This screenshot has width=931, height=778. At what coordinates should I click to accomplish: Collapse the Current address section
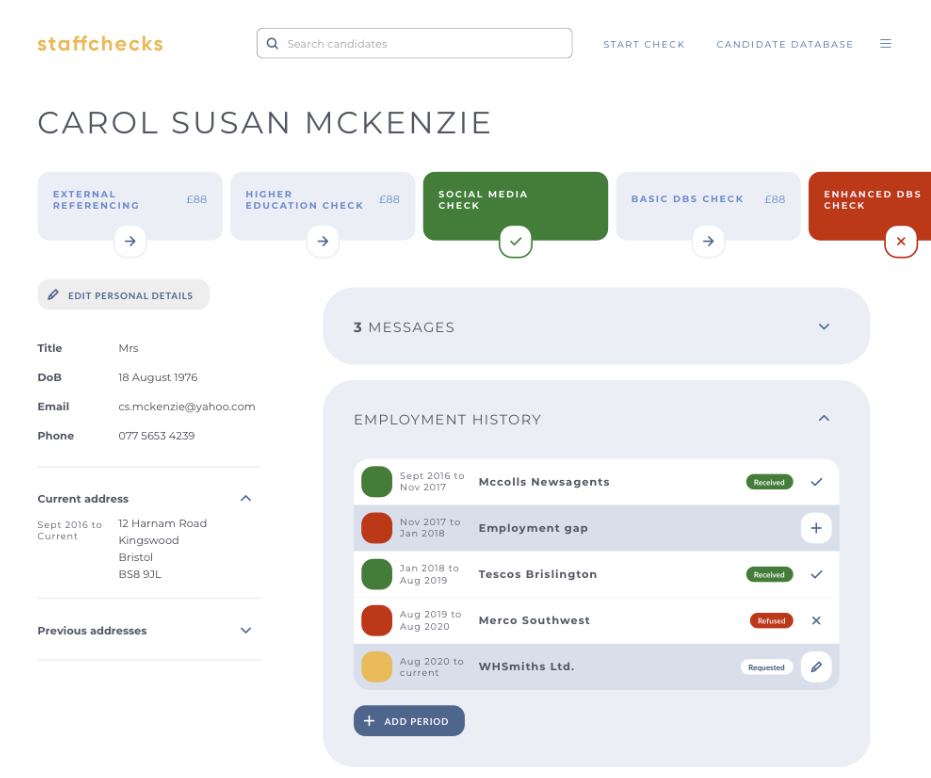[246, 499]
